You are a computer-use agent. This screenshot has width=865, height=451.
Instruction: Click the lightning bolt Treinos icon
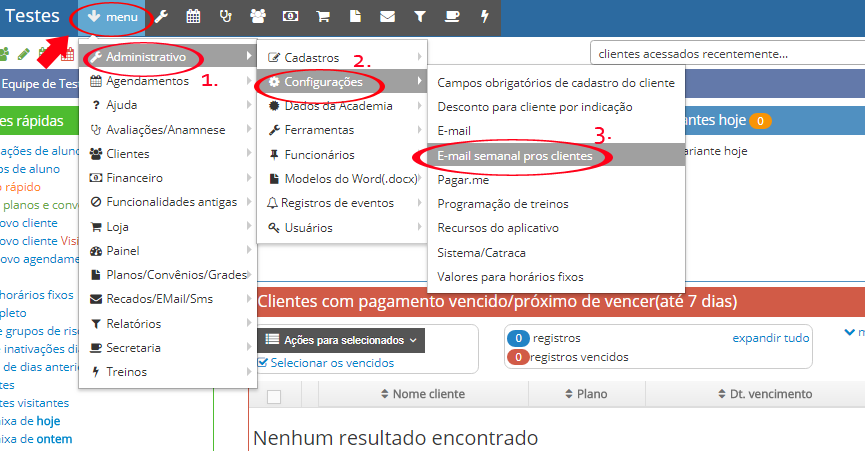(485, 17)
